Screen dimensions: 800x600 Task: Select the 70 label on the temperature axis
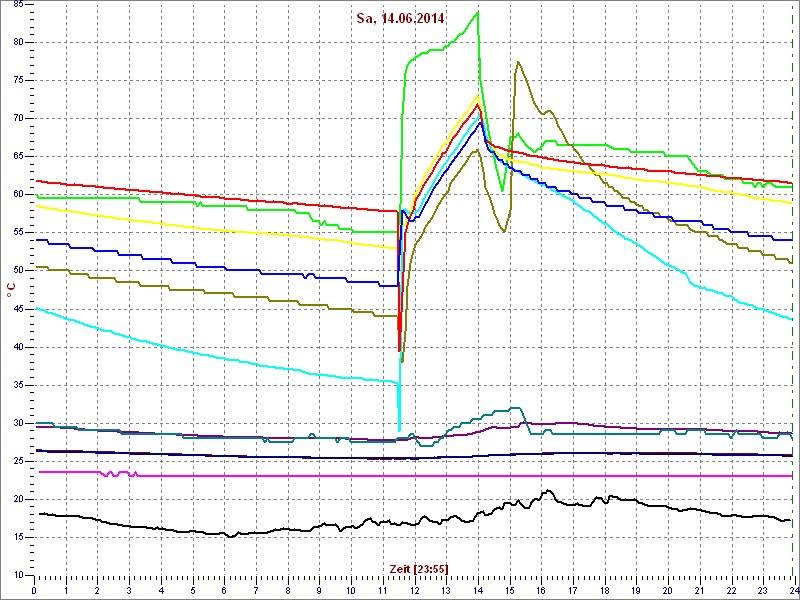coord(19,118)
